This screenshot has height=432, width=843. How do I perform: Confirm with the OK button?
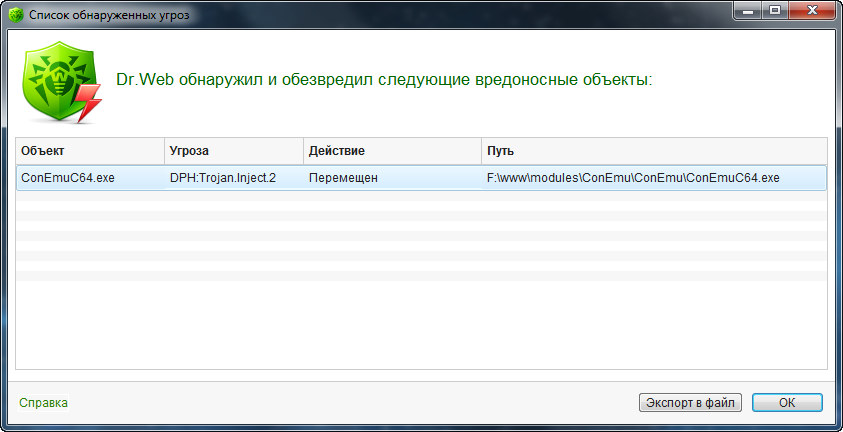pyautogui.click(x=786, y=403)
